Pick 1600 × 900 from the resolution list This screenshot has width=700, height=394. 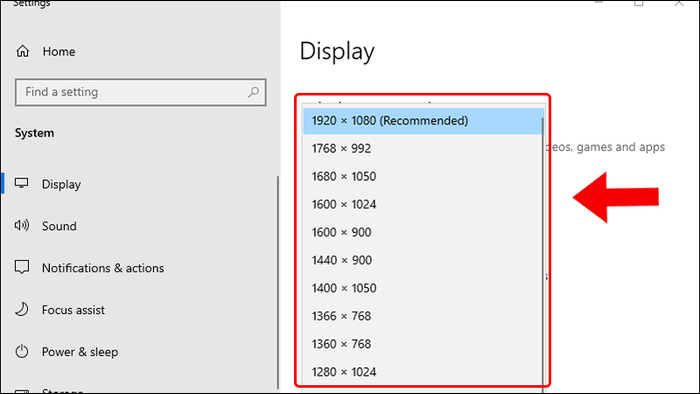coord(422,232)
